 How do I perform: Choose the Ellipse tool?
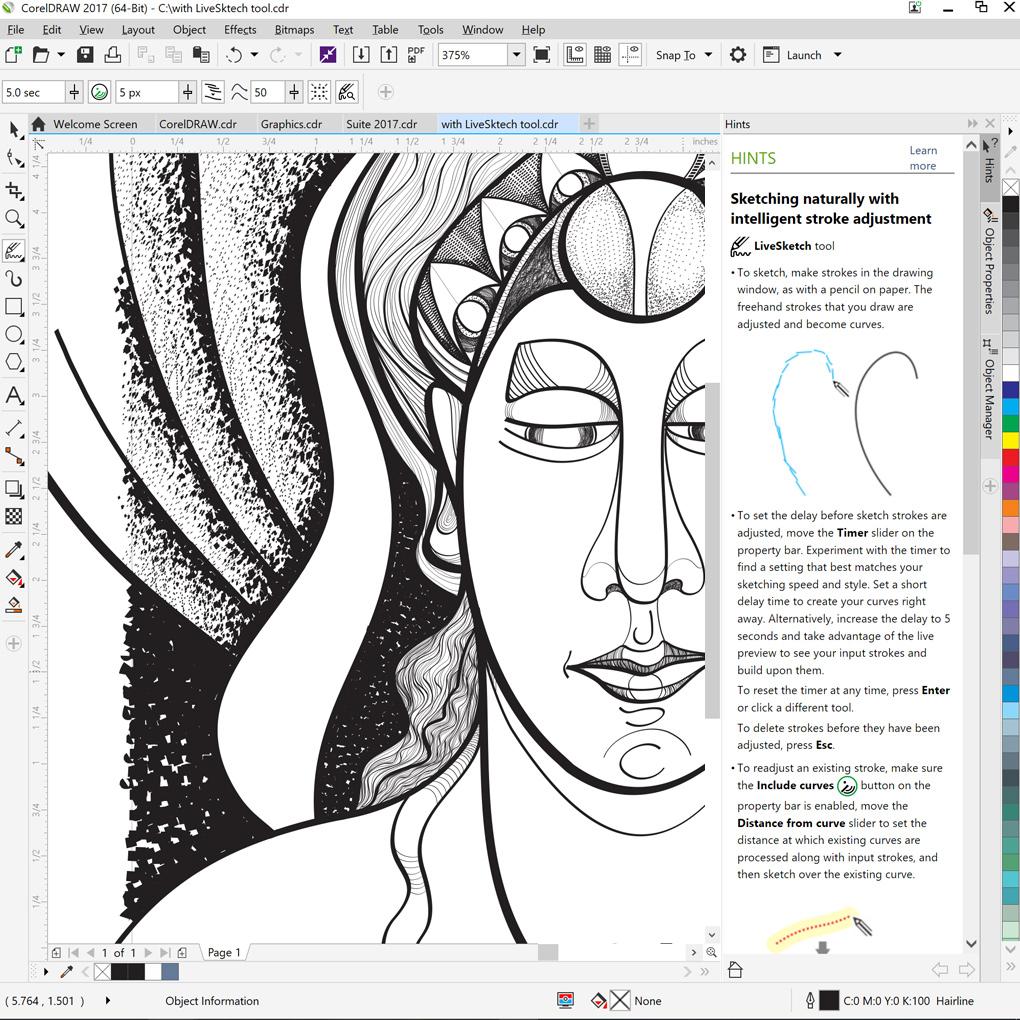(14, 335)
